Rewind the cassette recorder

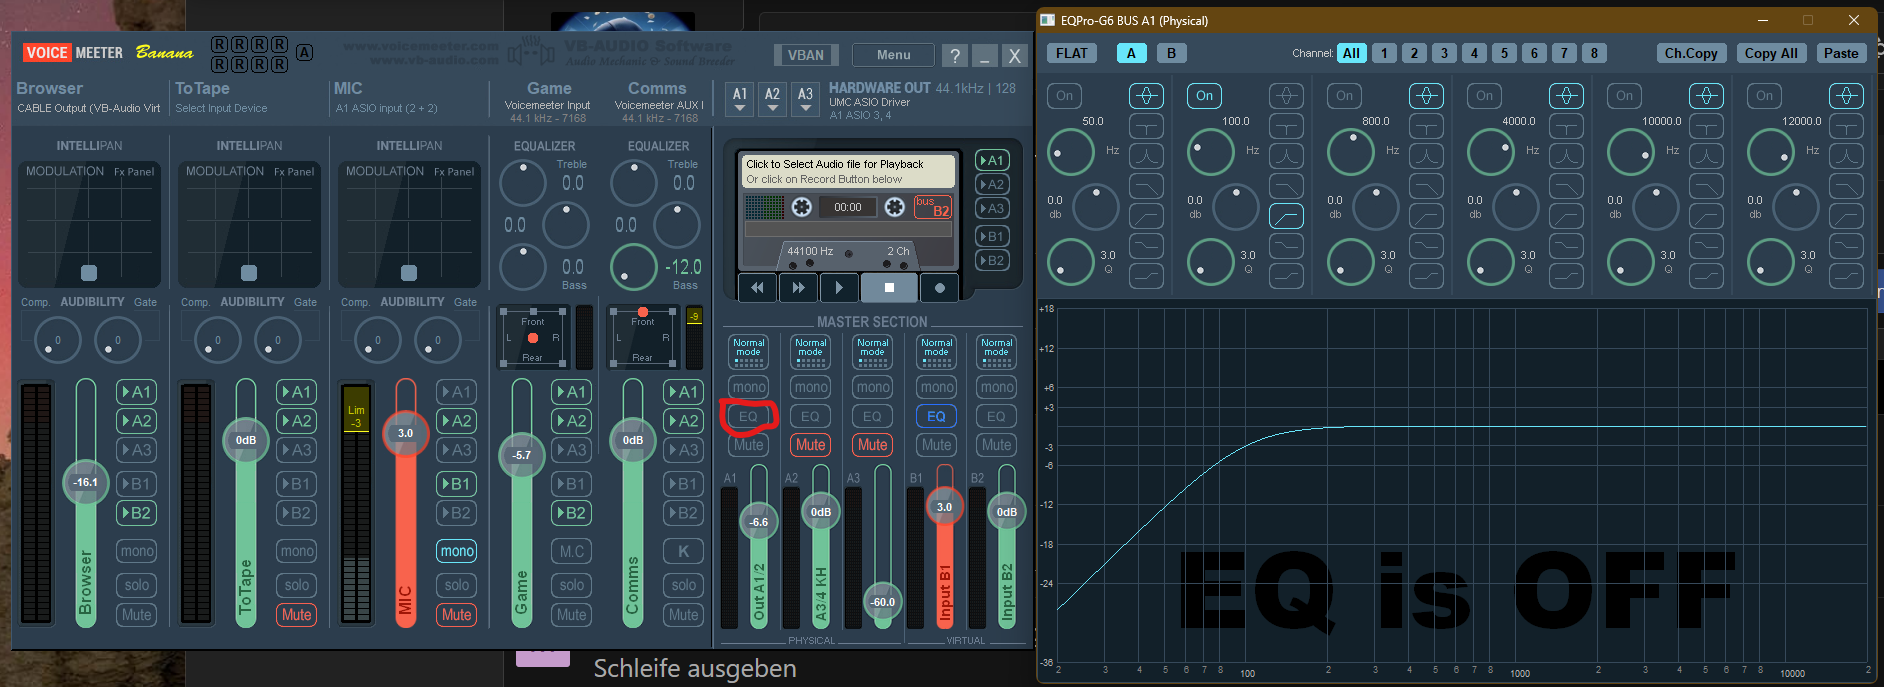757,288
